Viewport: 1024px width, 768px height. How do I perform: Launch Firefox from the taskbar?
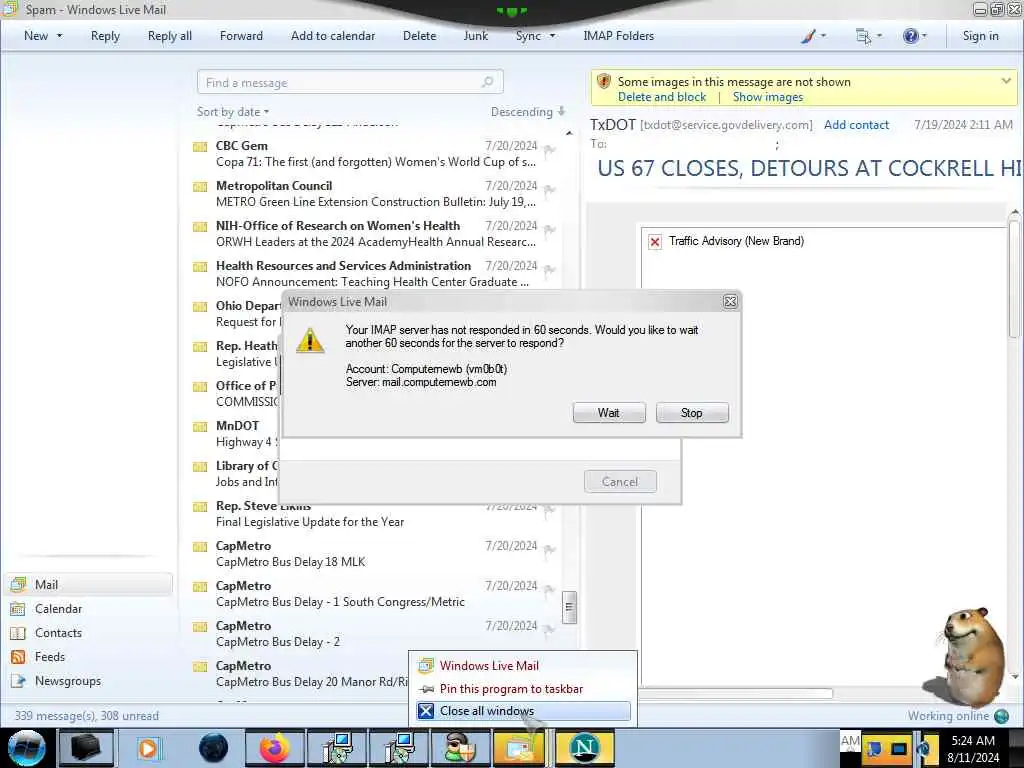(275, 748)
